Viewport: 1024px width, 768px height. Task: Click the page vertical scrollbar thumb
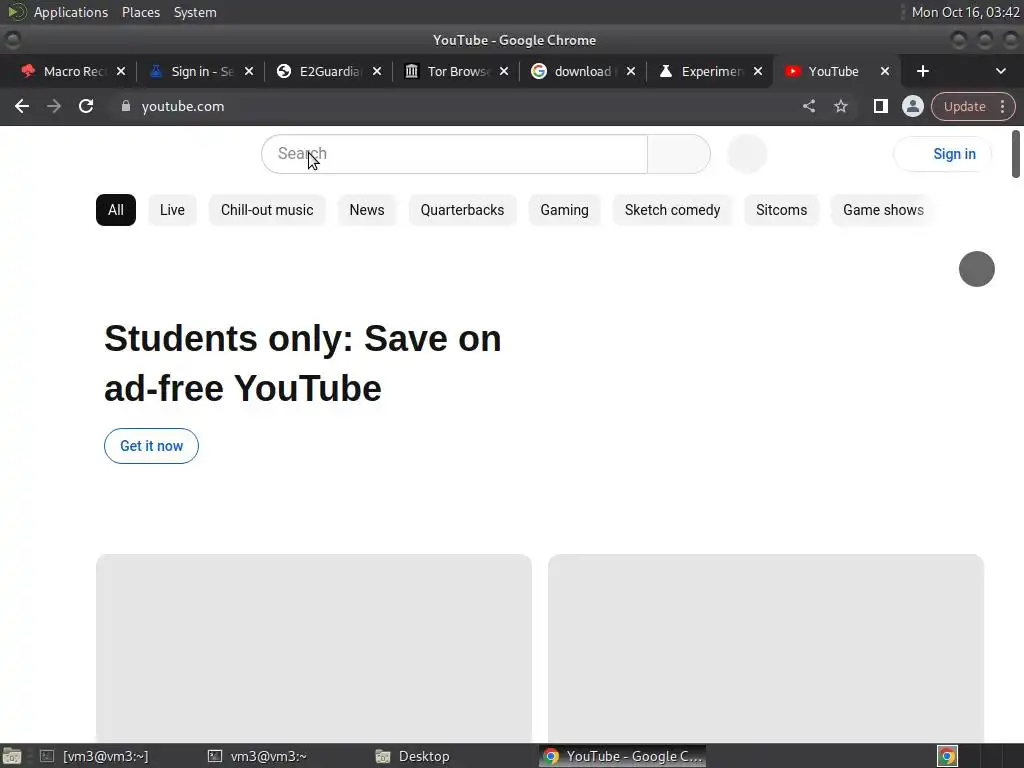point(1016,154)
